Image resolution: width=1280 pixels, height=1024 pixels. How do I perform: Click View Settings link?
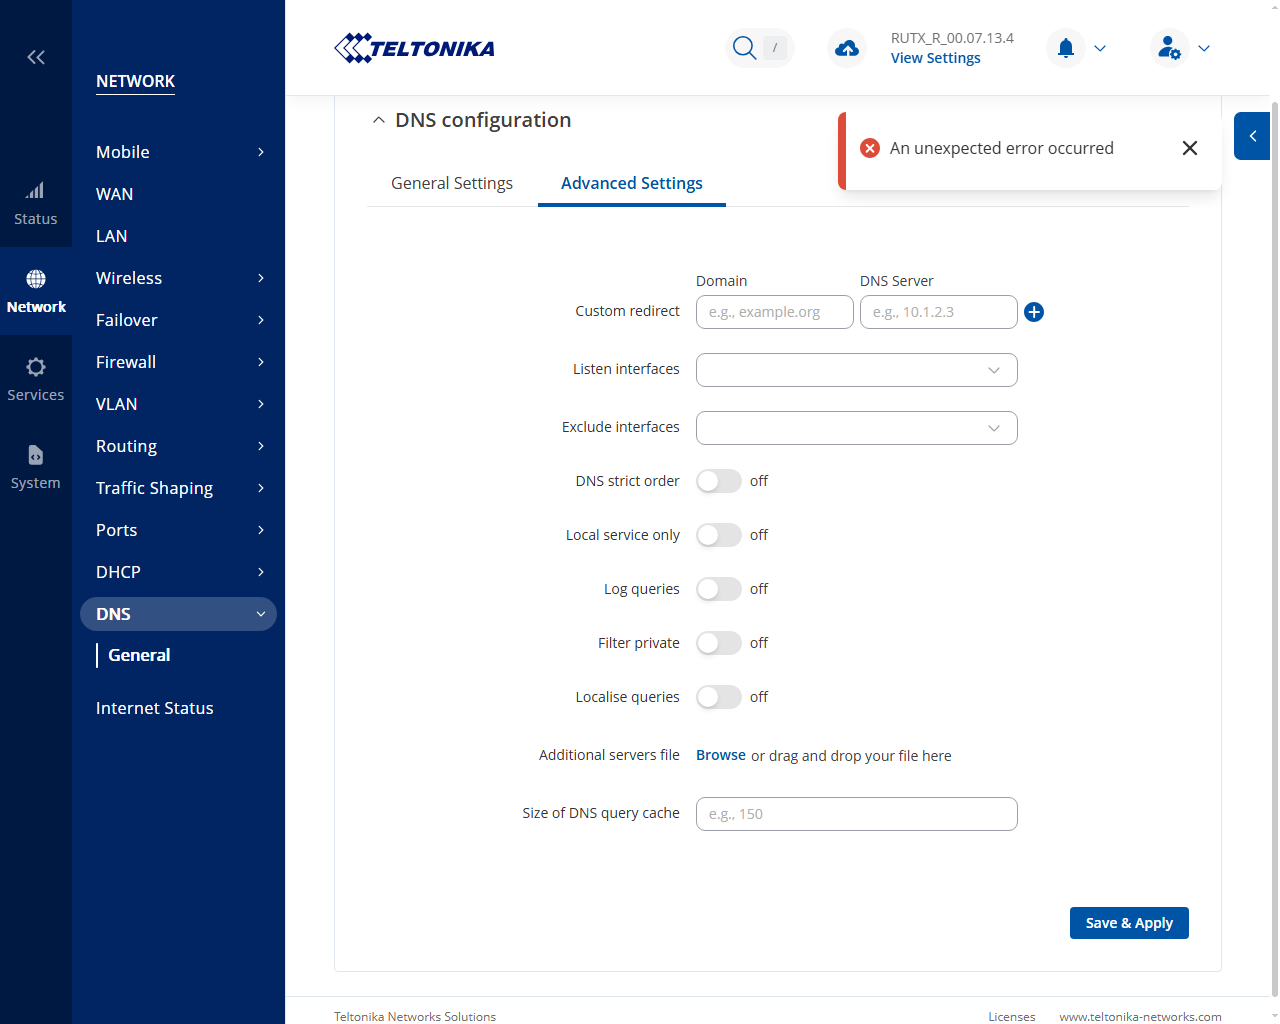point(936,58)
